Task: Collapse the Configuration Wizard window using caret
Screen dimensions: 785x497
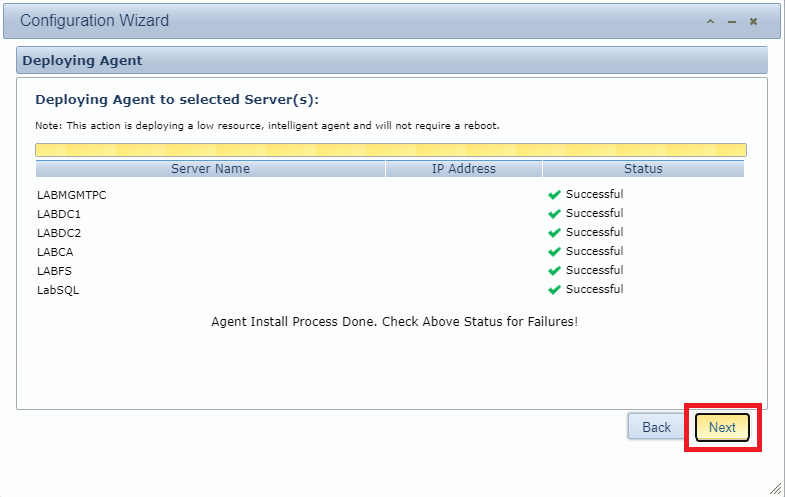Action: [710, 21]
